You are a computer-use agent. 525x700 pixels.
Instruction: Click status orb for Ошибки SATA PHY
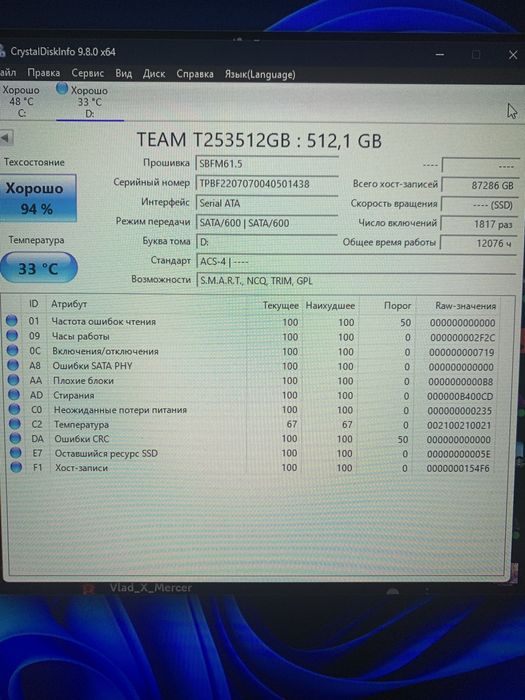click(x=13, y=365)
